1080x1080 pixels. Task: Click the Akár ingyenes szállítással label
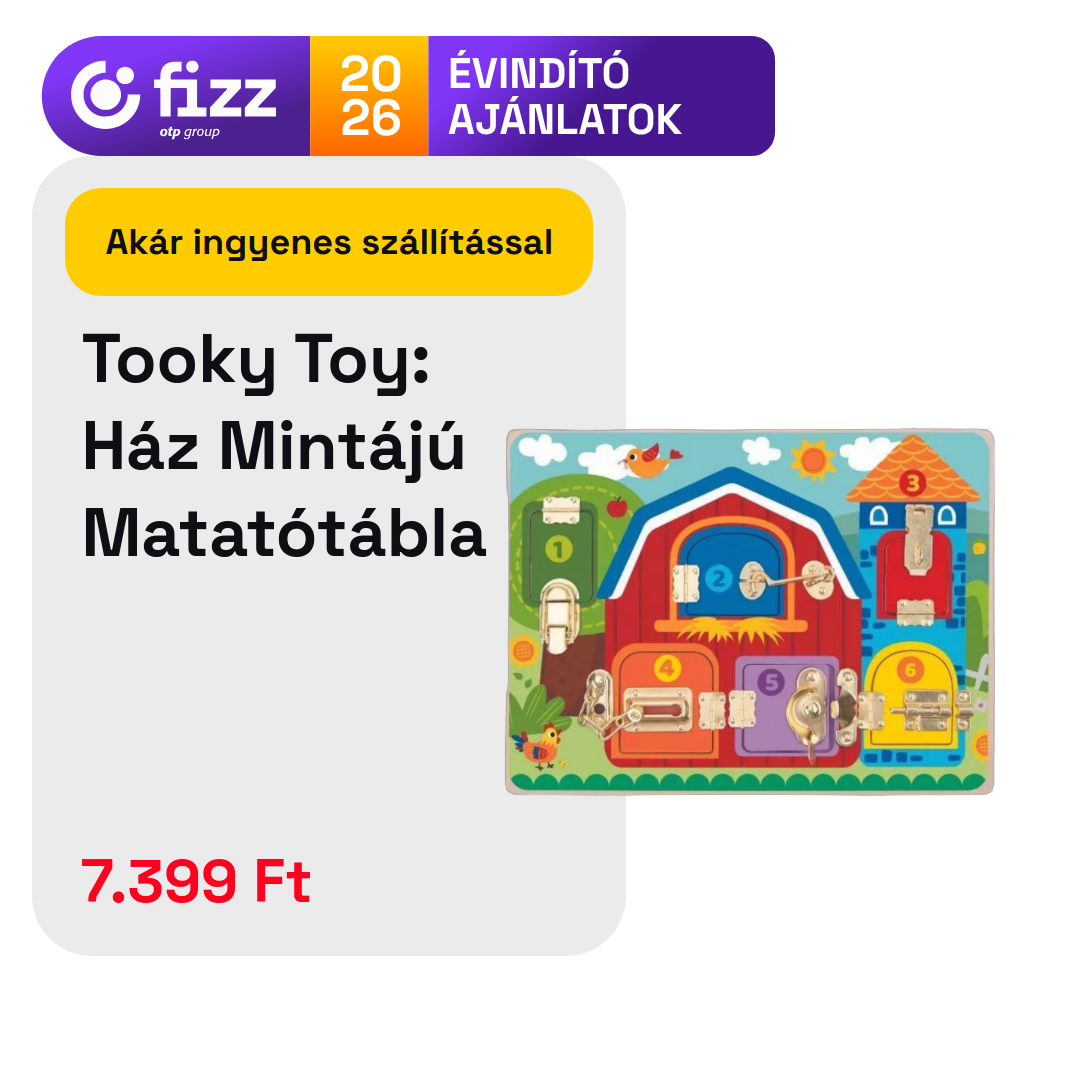329,242
